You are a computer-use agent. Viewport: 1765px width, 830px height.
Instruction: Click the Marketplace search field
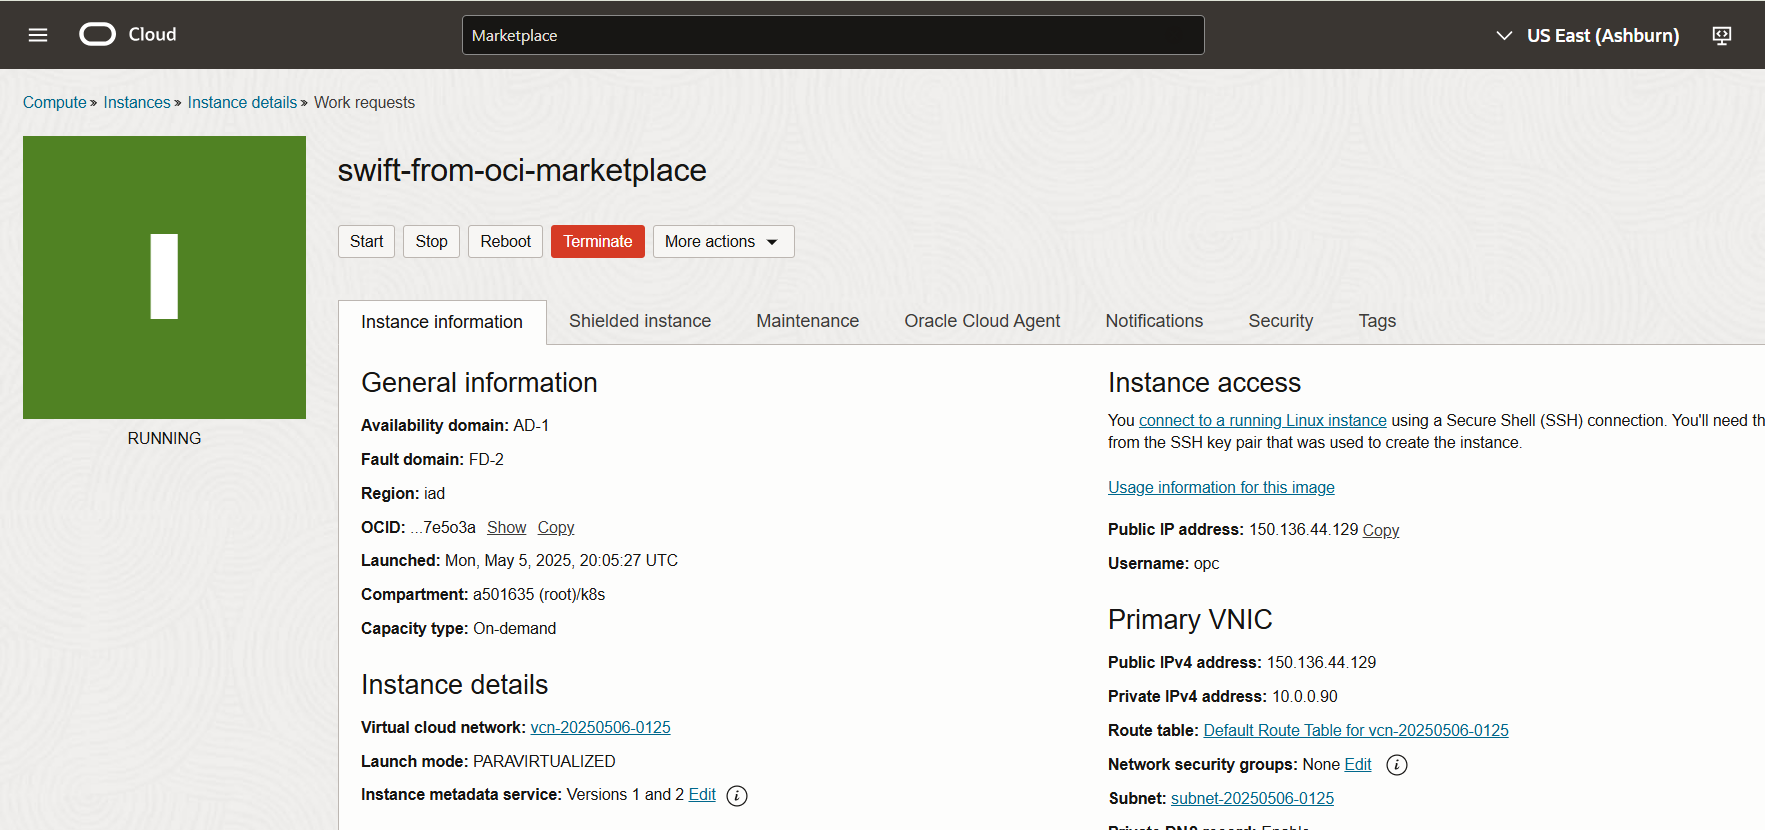click(x=833, y=35)
